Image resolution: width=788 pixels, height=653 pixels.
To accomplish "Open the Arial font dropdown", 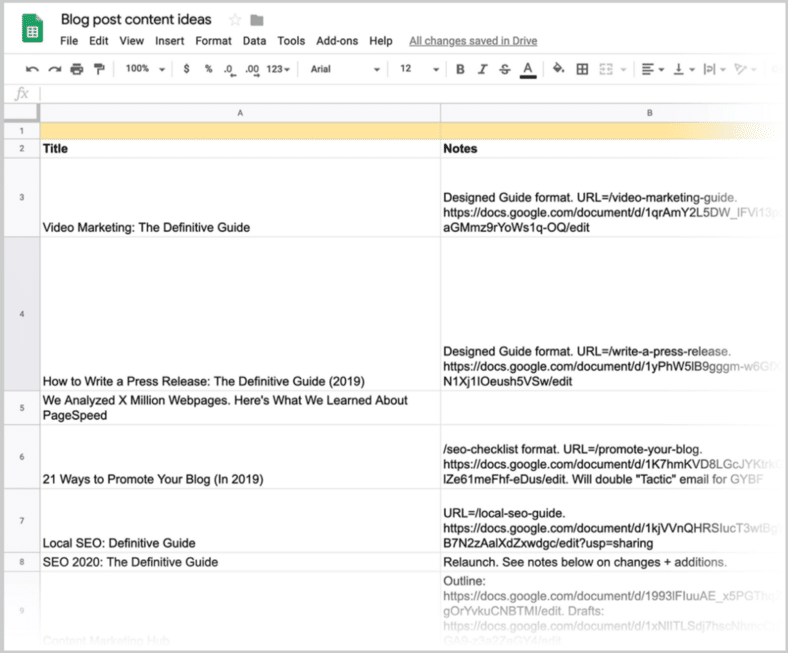I will pyautogui.click(x=345, y=69).
